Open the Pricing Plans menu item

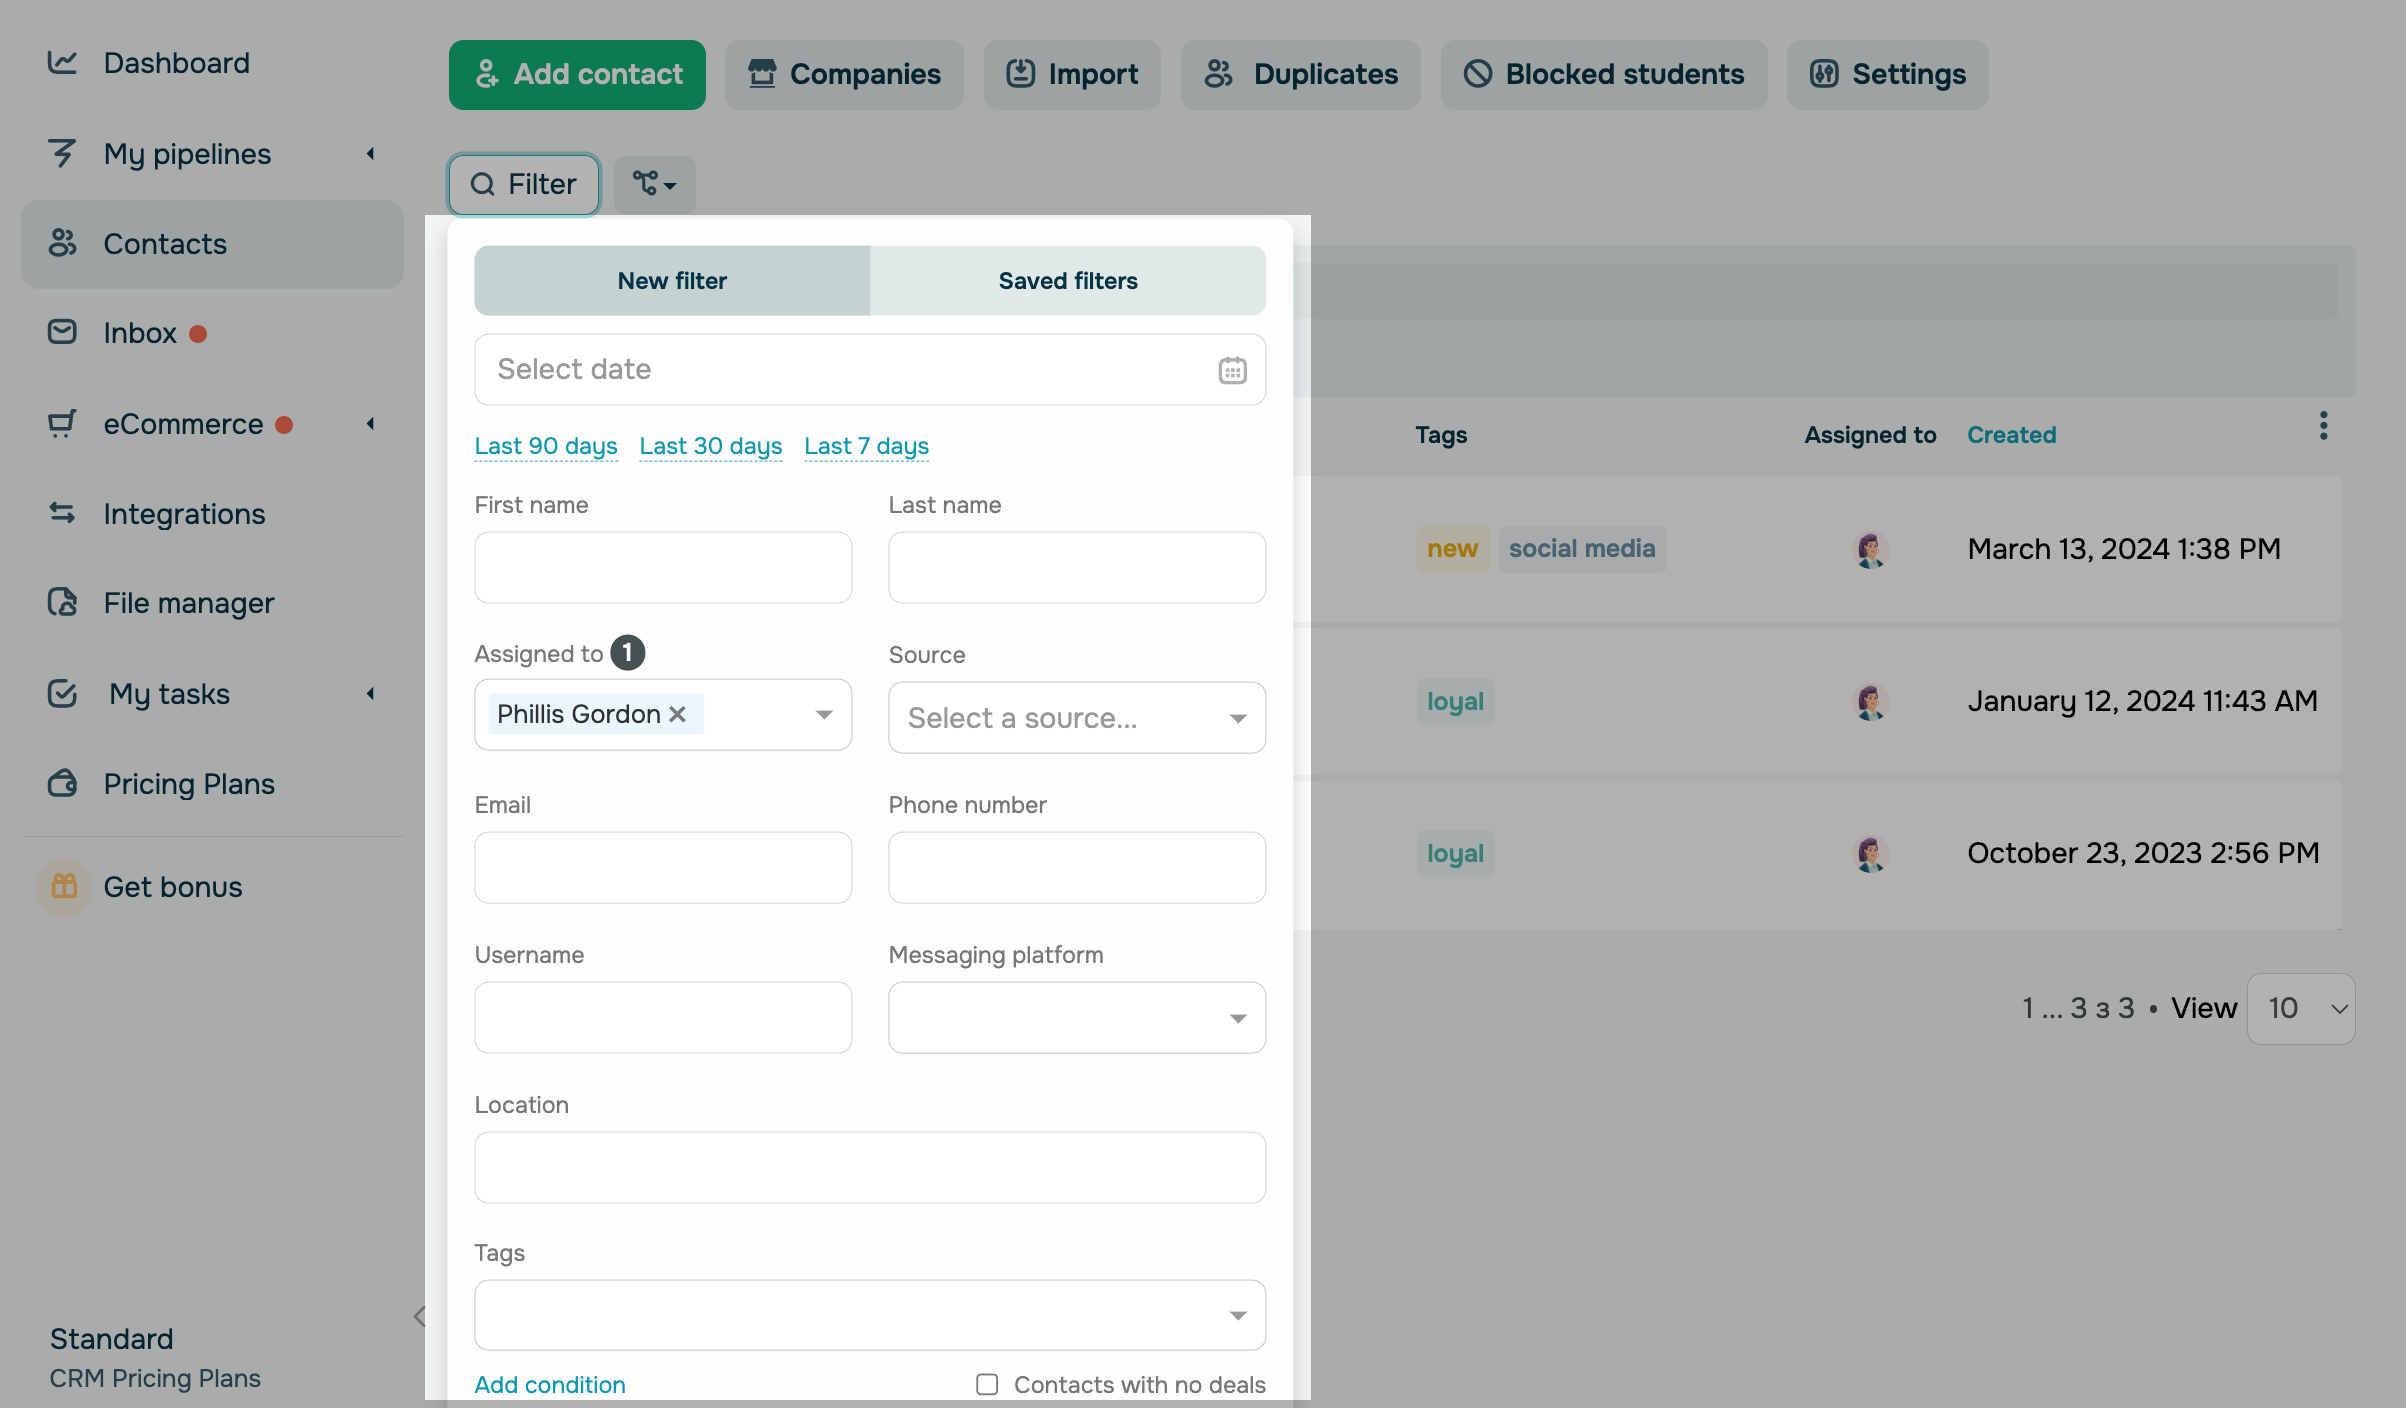point(189,783)
